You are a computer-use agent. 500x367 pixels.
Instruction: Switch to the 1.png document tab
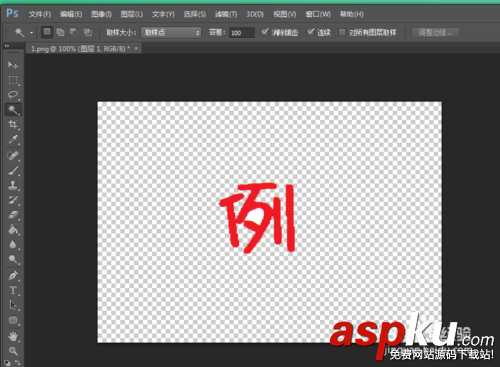click(x=80, y=49)
